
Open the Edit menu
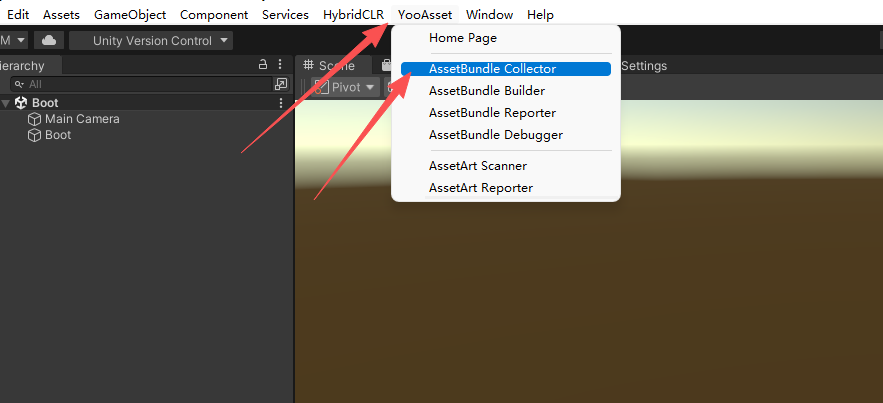pos(18,15)
